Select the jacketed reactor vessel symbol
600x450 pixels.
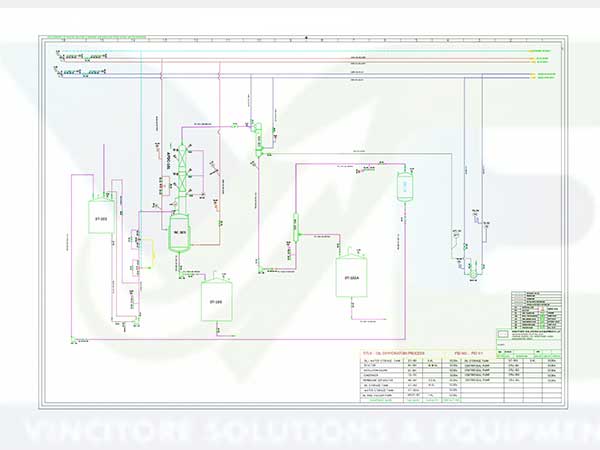[179, 233]
